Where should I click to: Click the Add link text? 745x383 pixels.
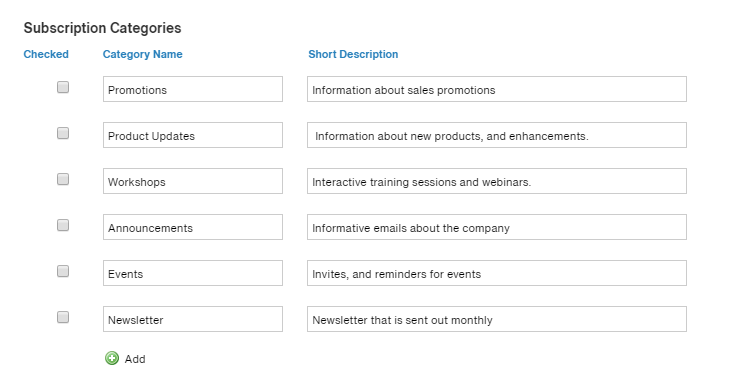tap(135, 359)
